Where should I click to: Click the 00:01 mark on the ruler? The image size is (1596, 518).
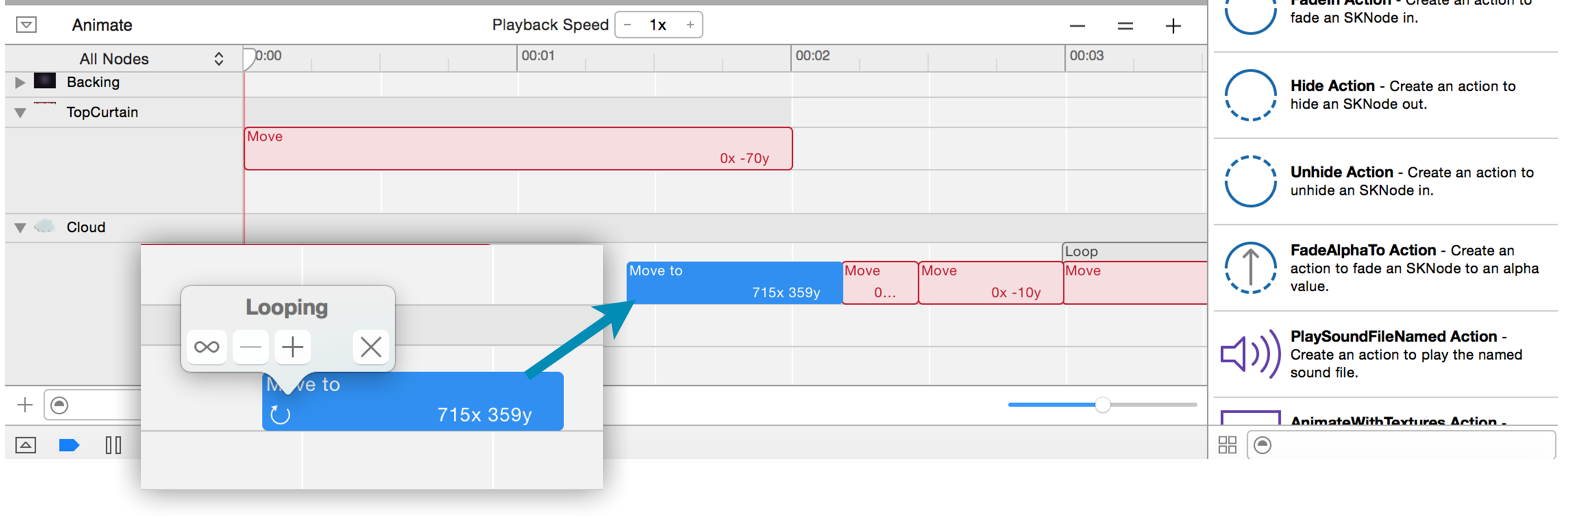(538, 56)
